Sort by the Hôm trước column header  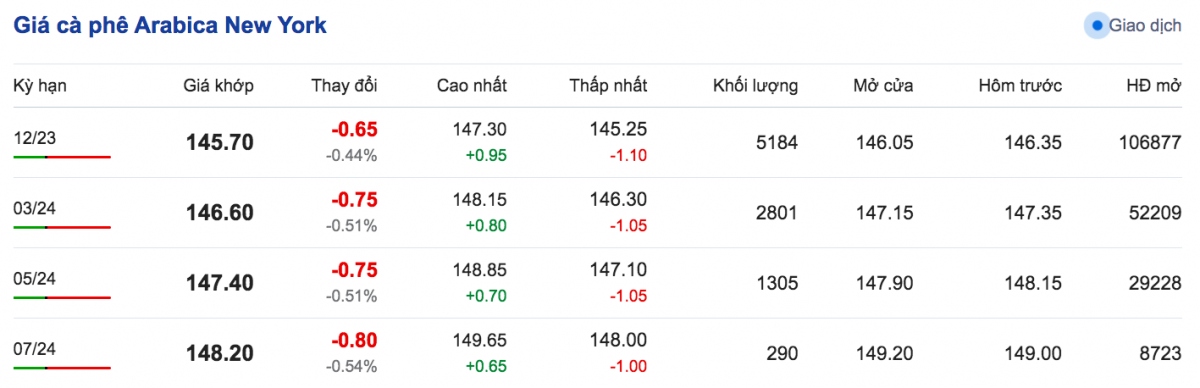(1020, 86)
